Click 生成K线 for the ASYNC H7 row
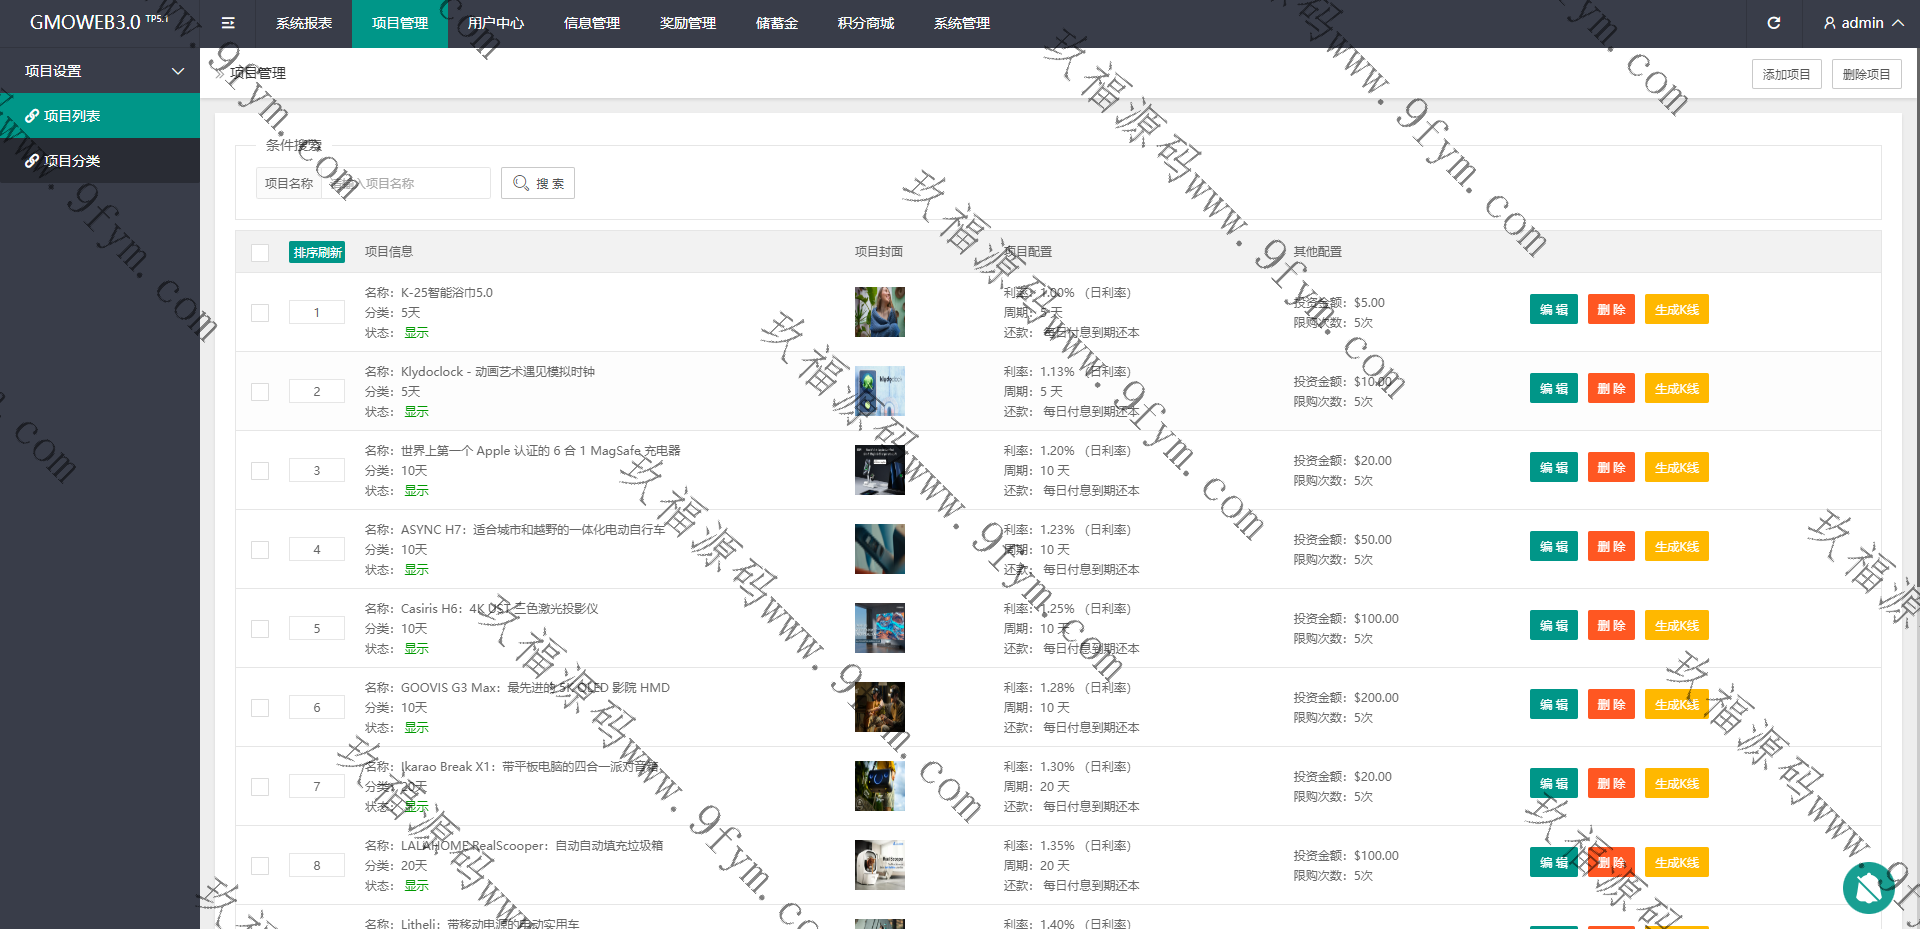 1676,547
